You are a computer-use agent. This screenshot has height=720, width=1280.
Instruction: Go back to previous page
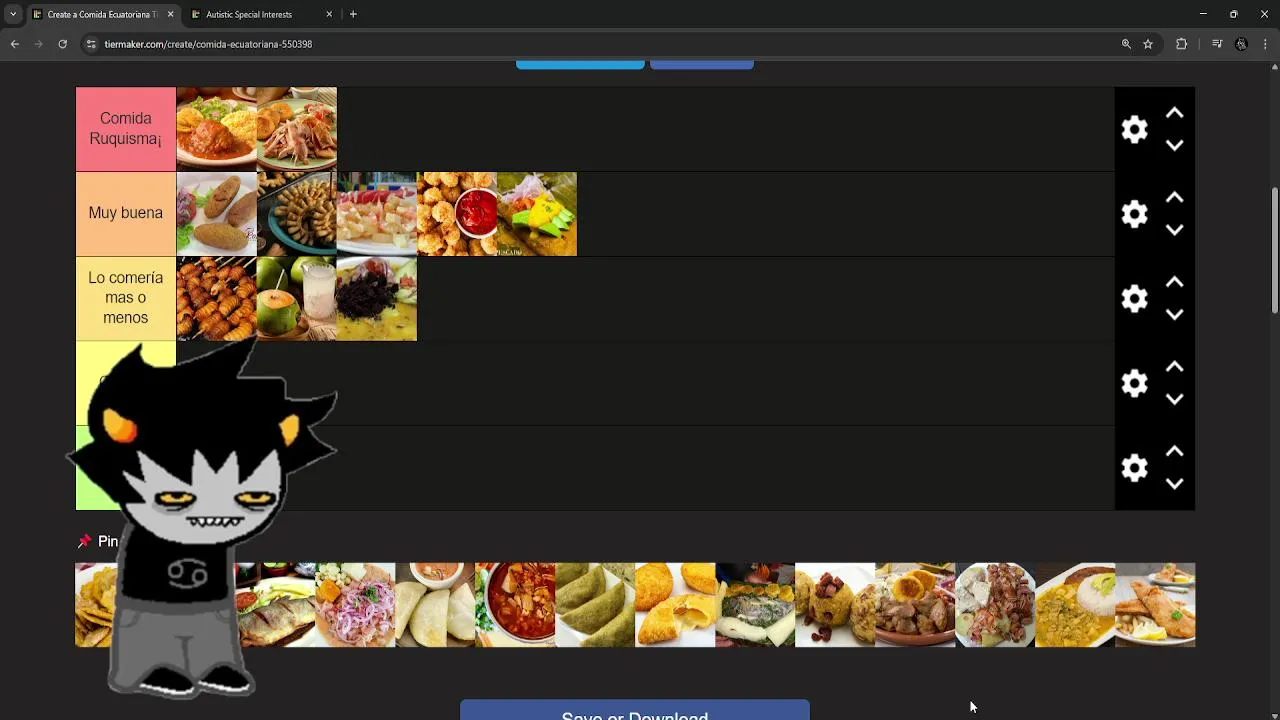14,44
